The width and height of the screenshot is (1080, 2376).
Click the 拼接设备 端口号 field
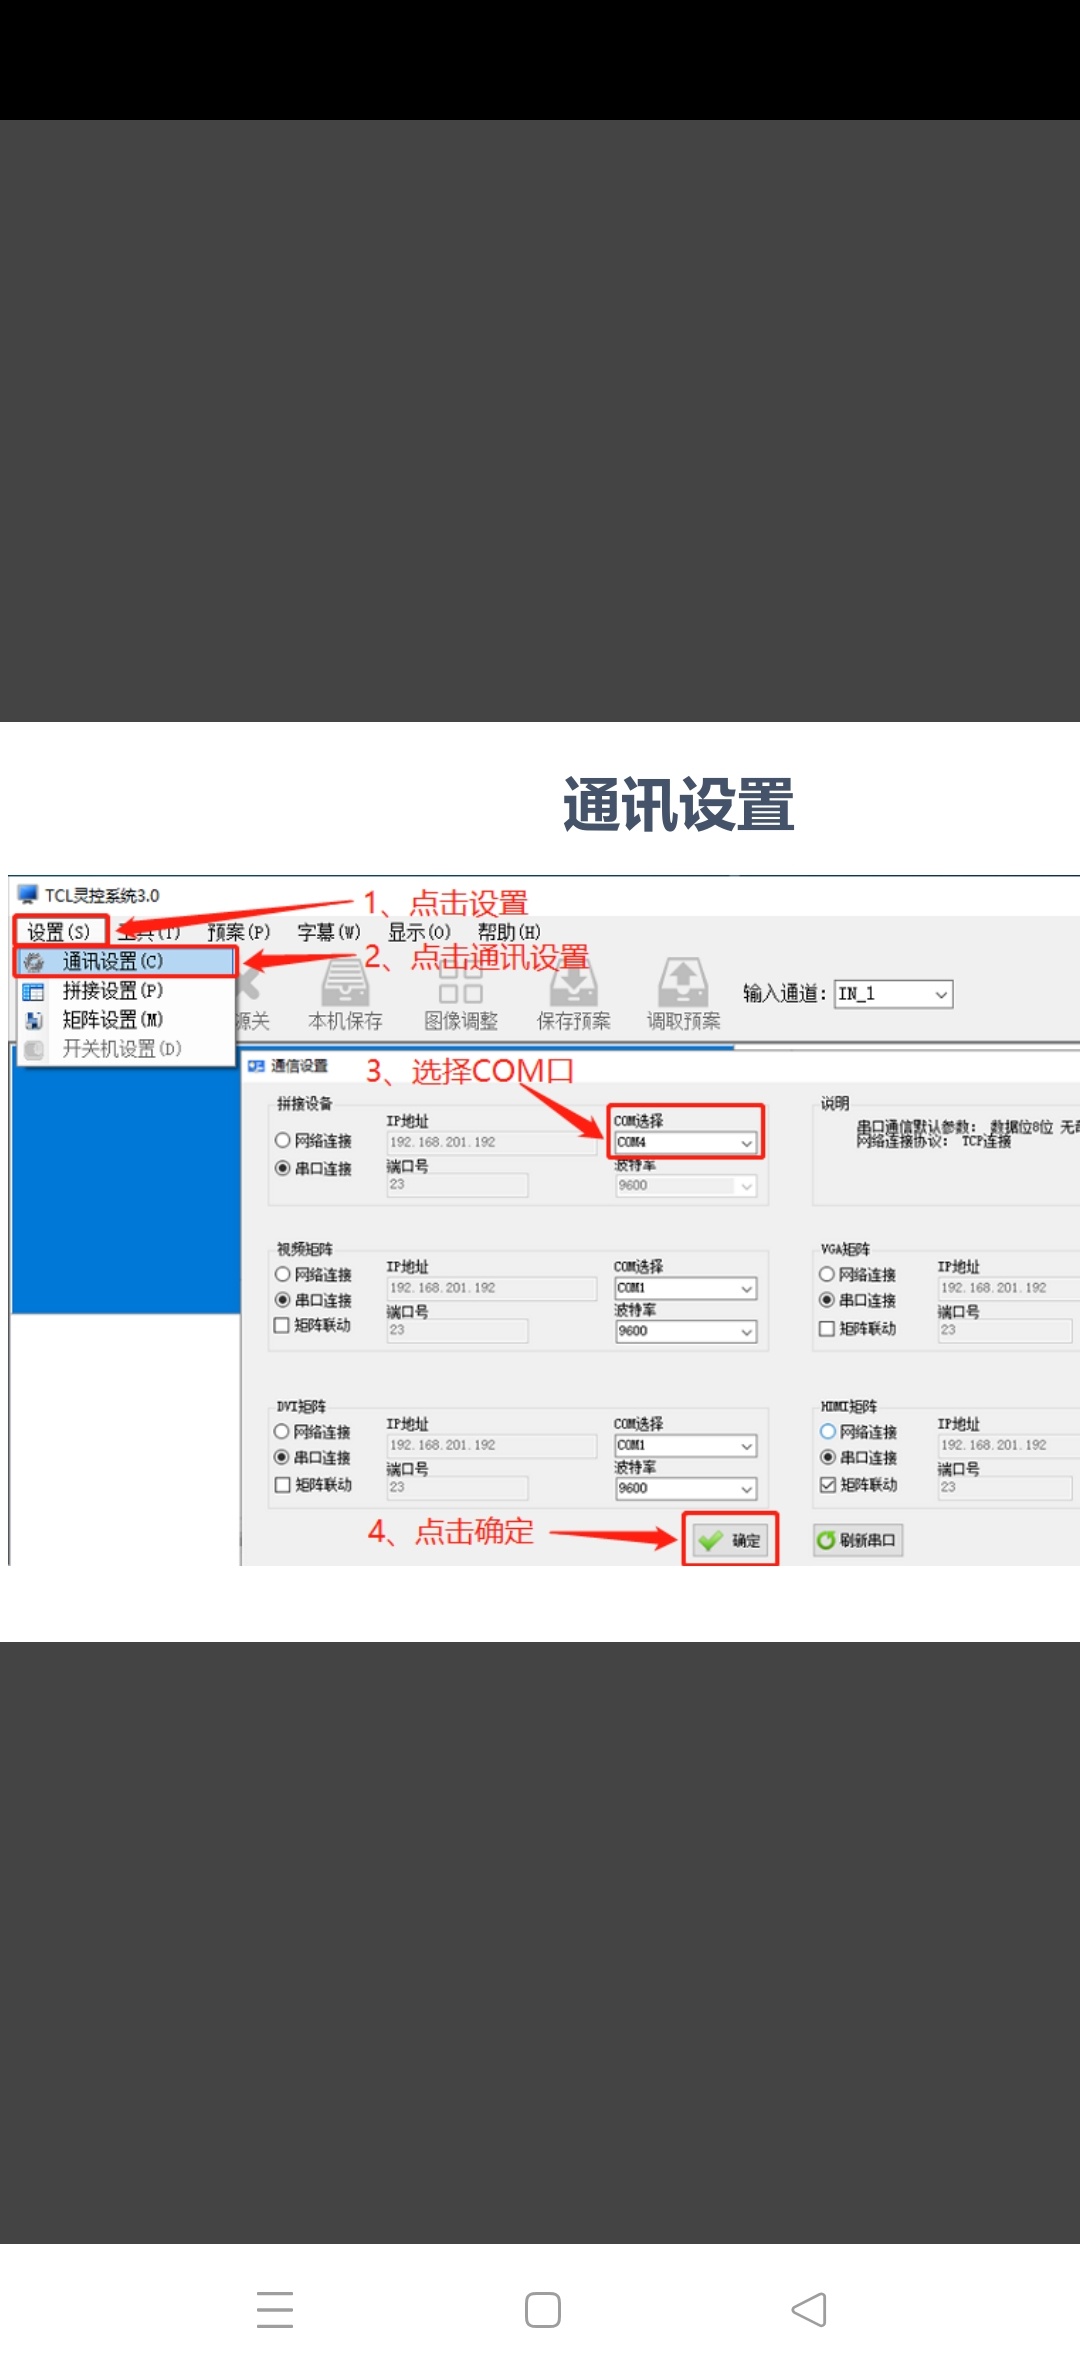(457, 1185)
